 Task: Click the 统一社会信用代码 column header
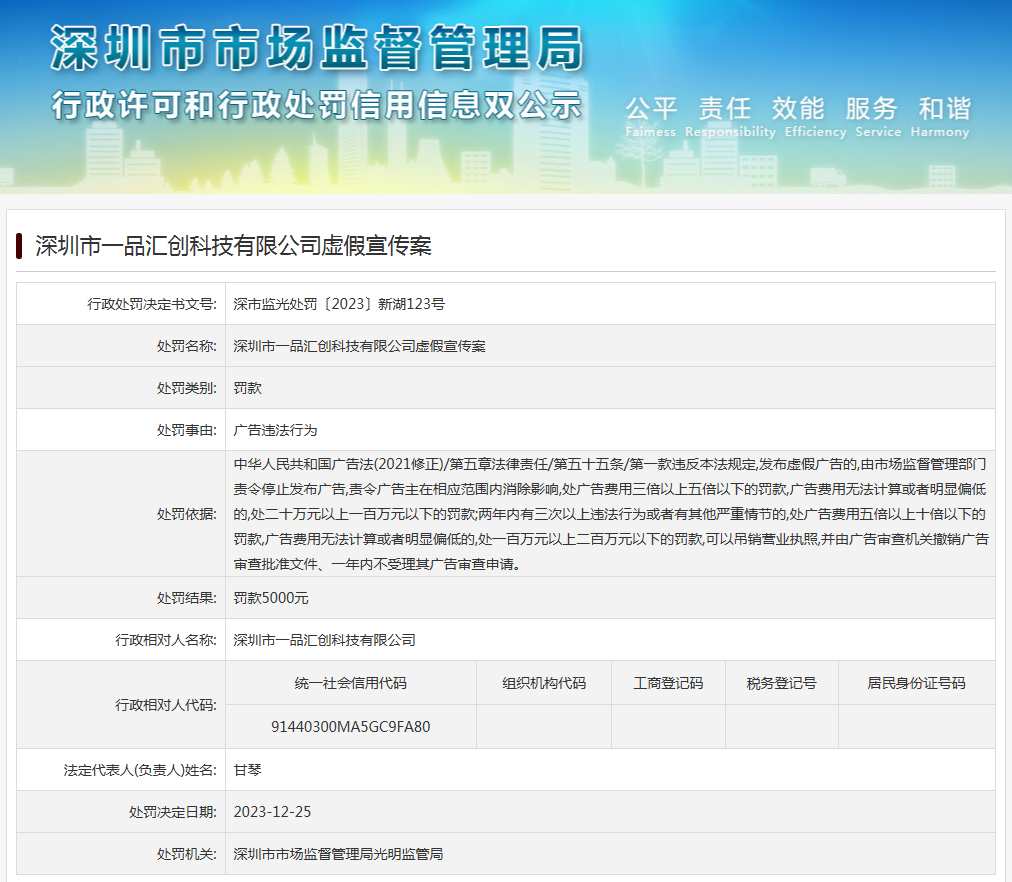350,683
